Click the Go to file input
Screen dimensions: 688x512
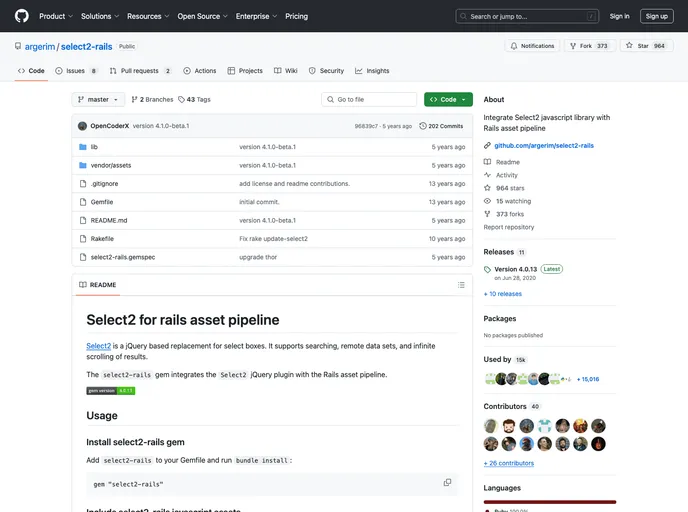369,100
